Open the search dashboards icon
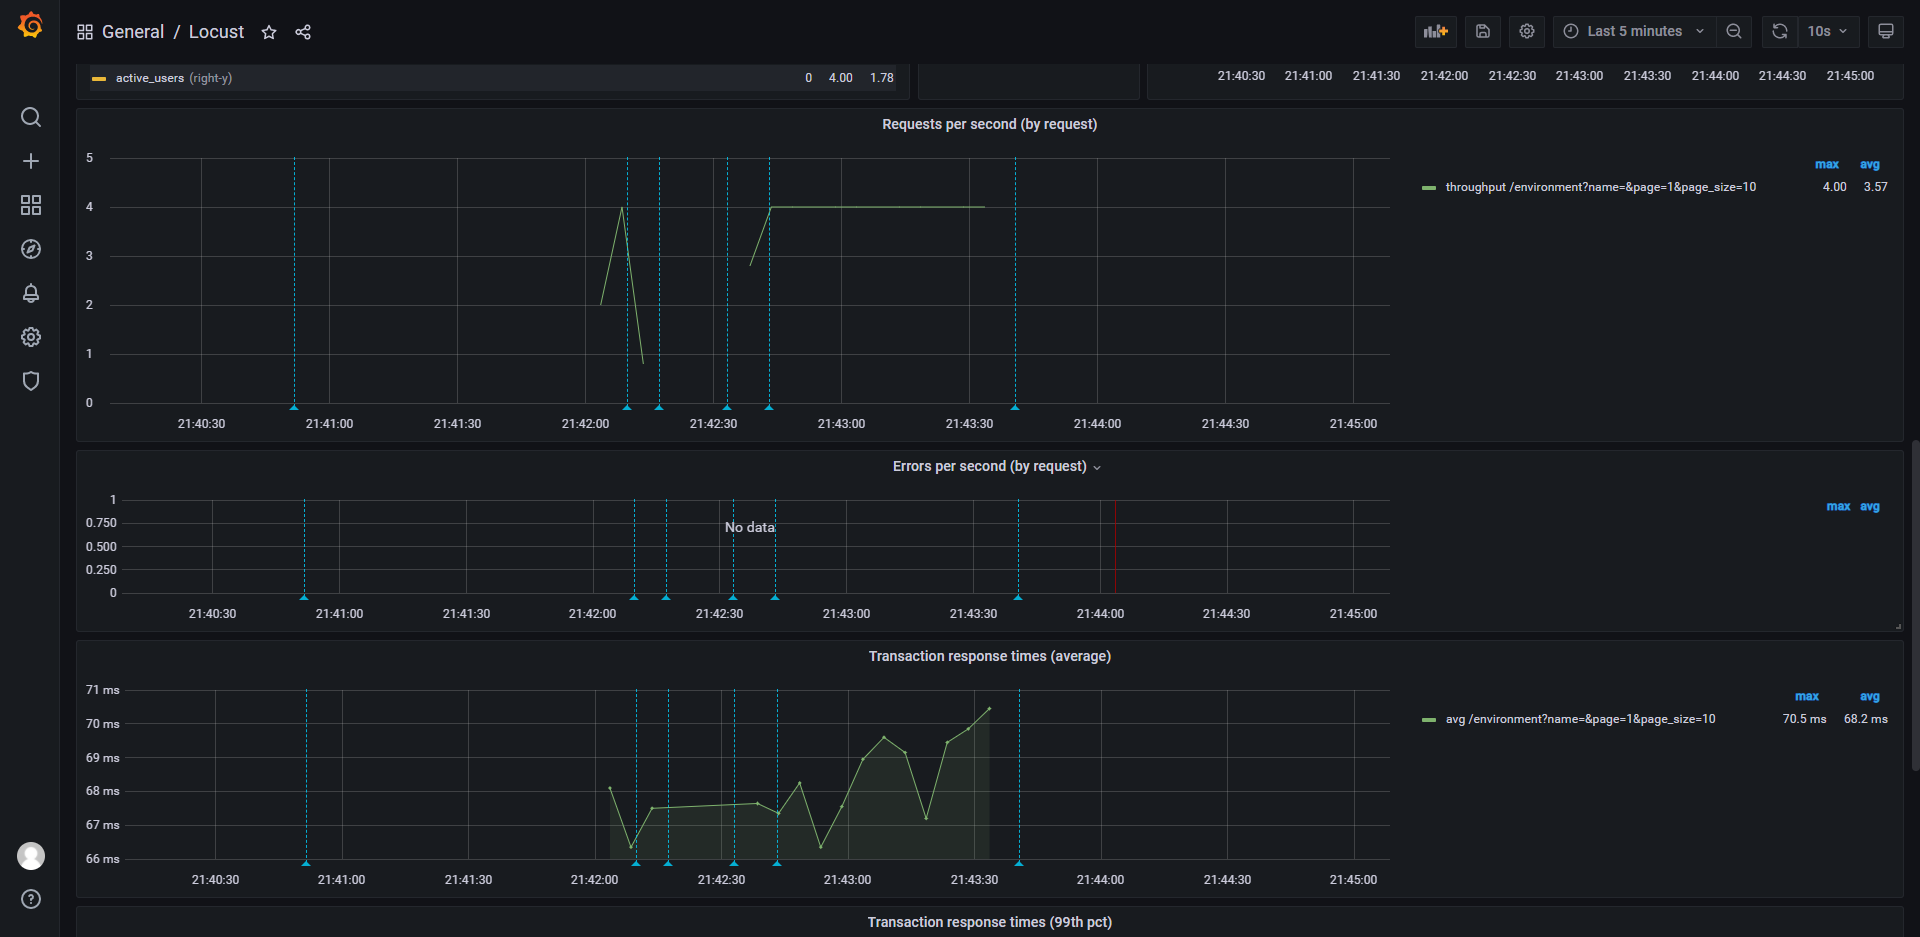Screen dimensions: 1920x937 coord(31,117)
